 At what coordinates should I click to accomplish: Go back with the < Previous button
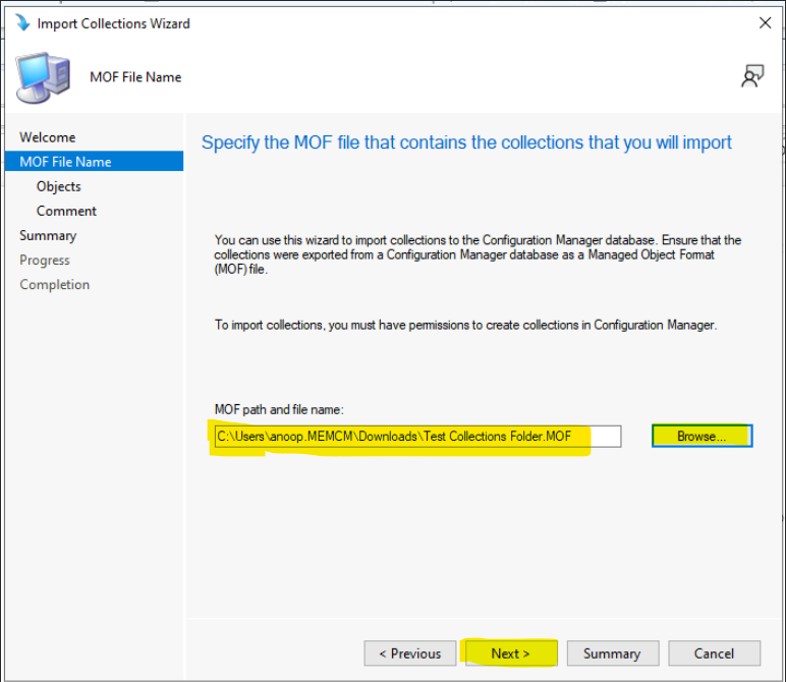coord(410,653)
